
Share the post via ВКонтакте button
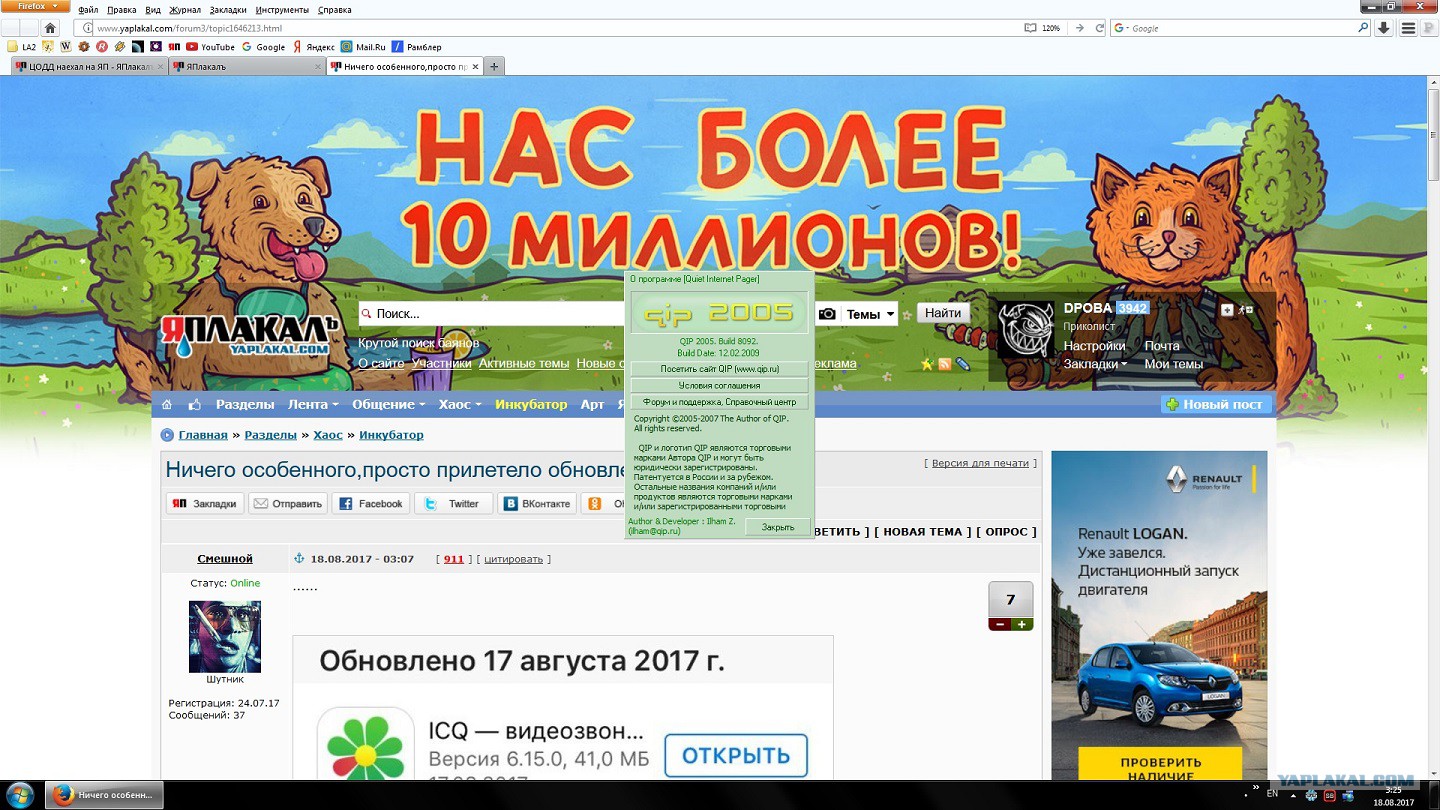(x=537, y=504)
